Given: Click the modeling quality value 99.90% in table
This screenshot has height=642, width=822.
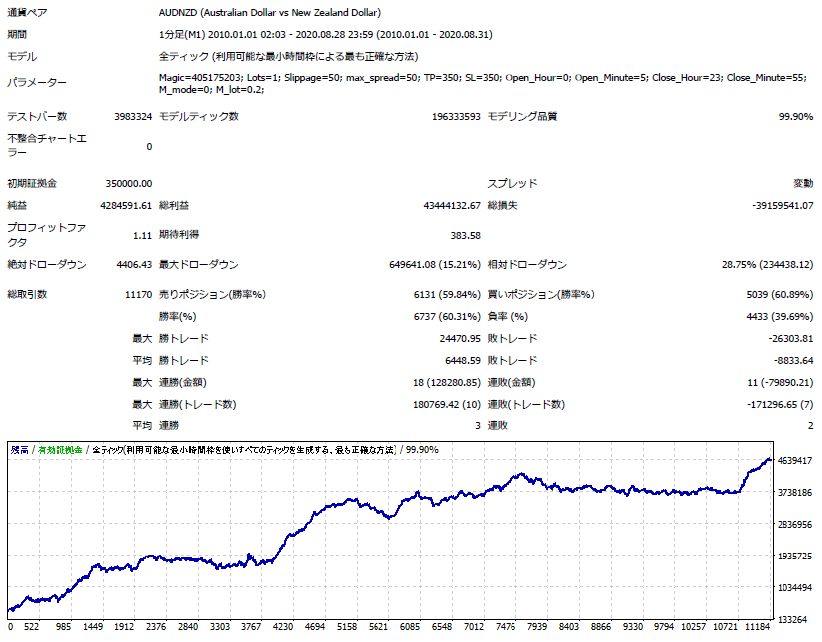Looking at the screenshot, I should pos(796,116).
